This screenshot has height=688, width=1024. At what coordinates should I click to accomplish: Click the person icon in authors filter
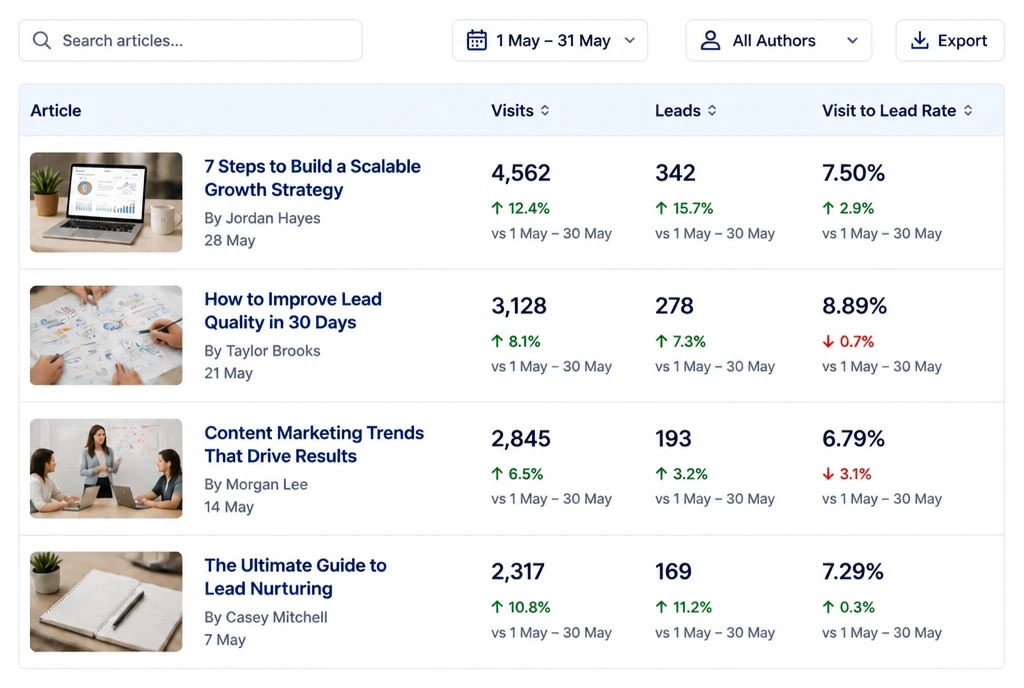[x=711, y=40]
